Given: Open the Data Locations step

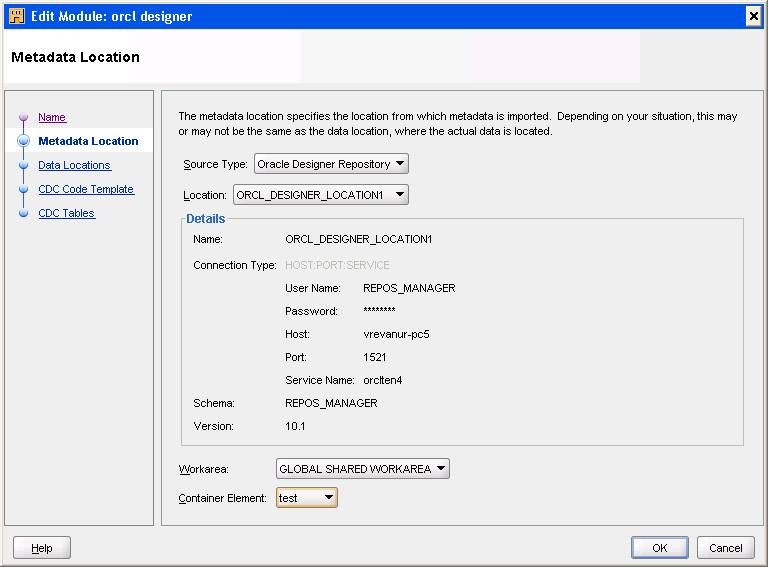Looking at the screenshot, I should 74,166.
